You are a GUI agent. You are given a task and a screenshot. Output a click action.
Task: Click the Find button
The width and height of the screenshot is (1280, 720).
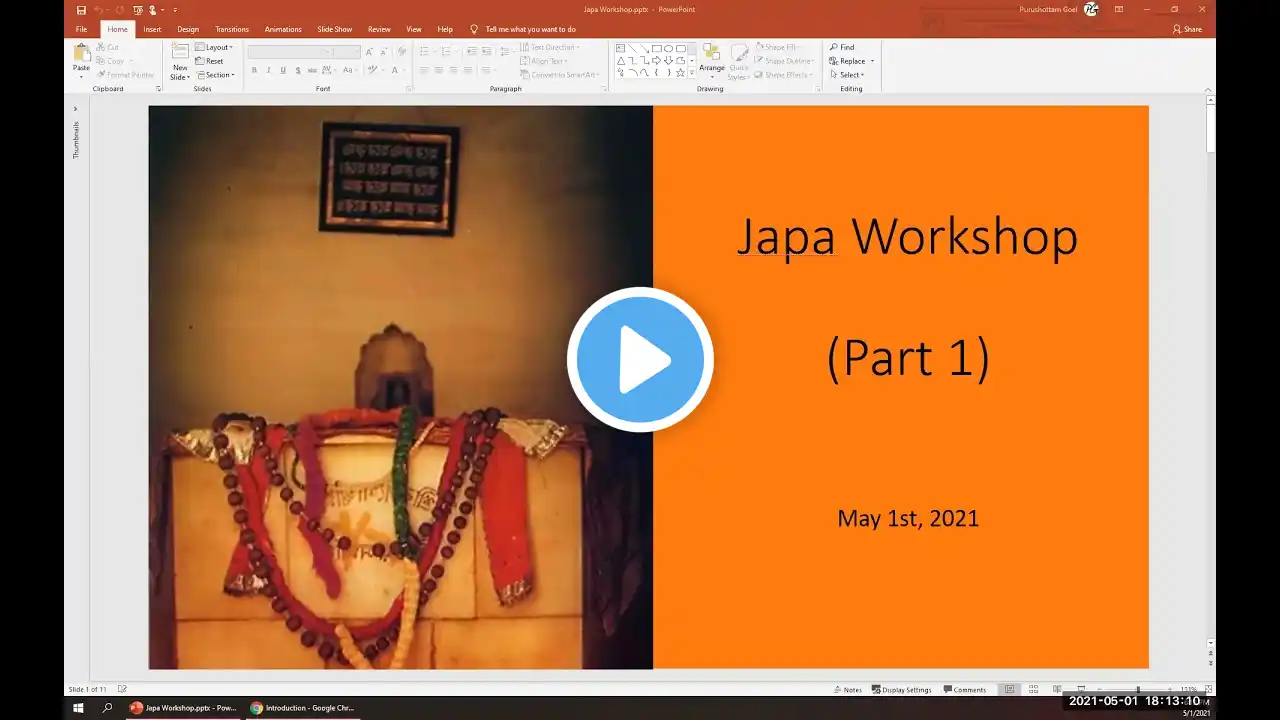click(842, 47)
